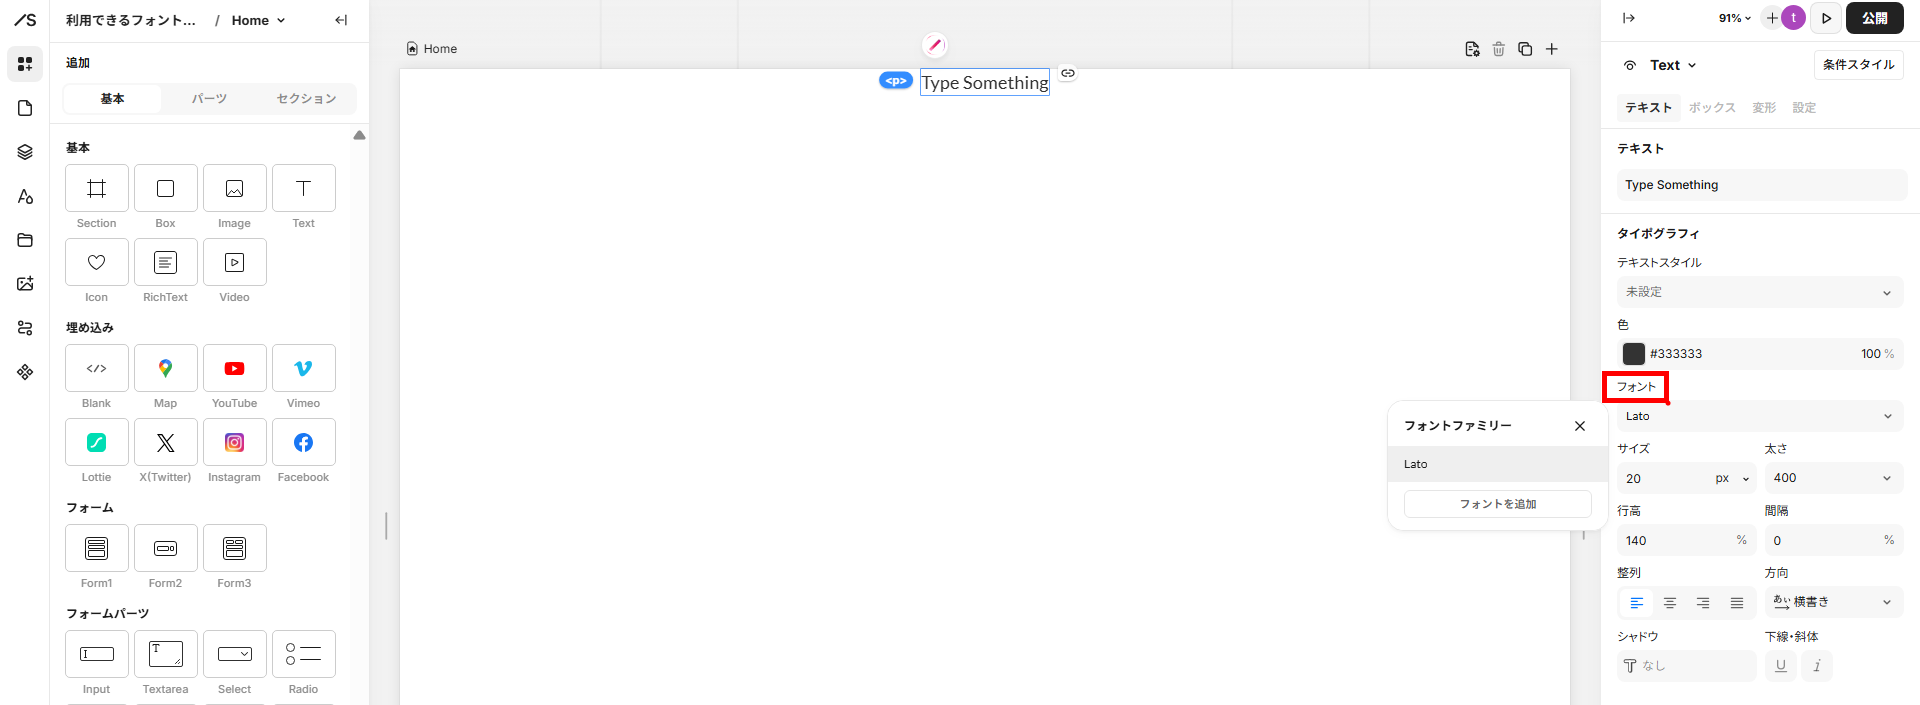Insert a Google Map embed
The width and height of the screenshot is (1920, 705).
(x=166, y=368)
